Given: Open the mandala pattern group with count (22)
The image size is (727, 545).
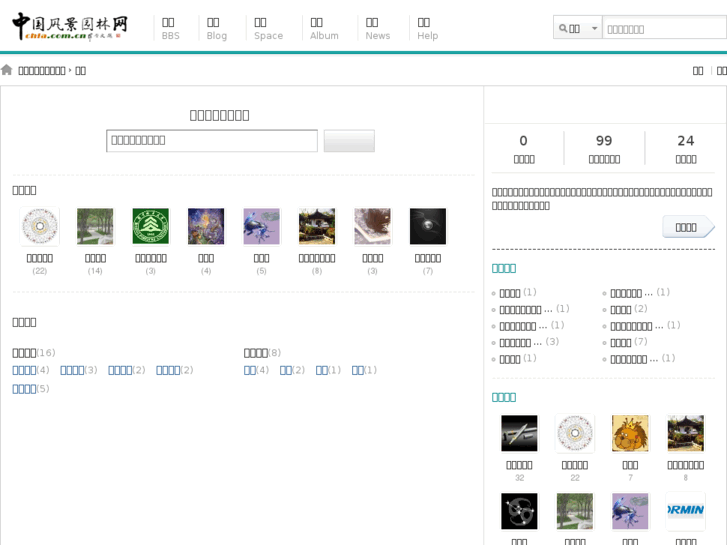Looking at the screenshot, I should (39, 226).
